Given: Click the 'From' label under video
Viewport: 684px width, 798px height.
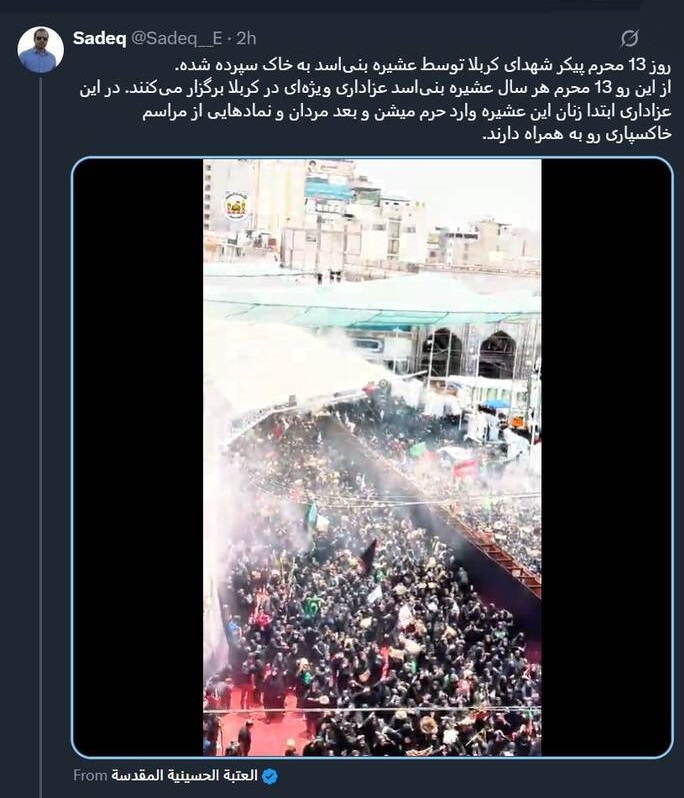Looking at the screenshot, I should (x=90, y=776).
